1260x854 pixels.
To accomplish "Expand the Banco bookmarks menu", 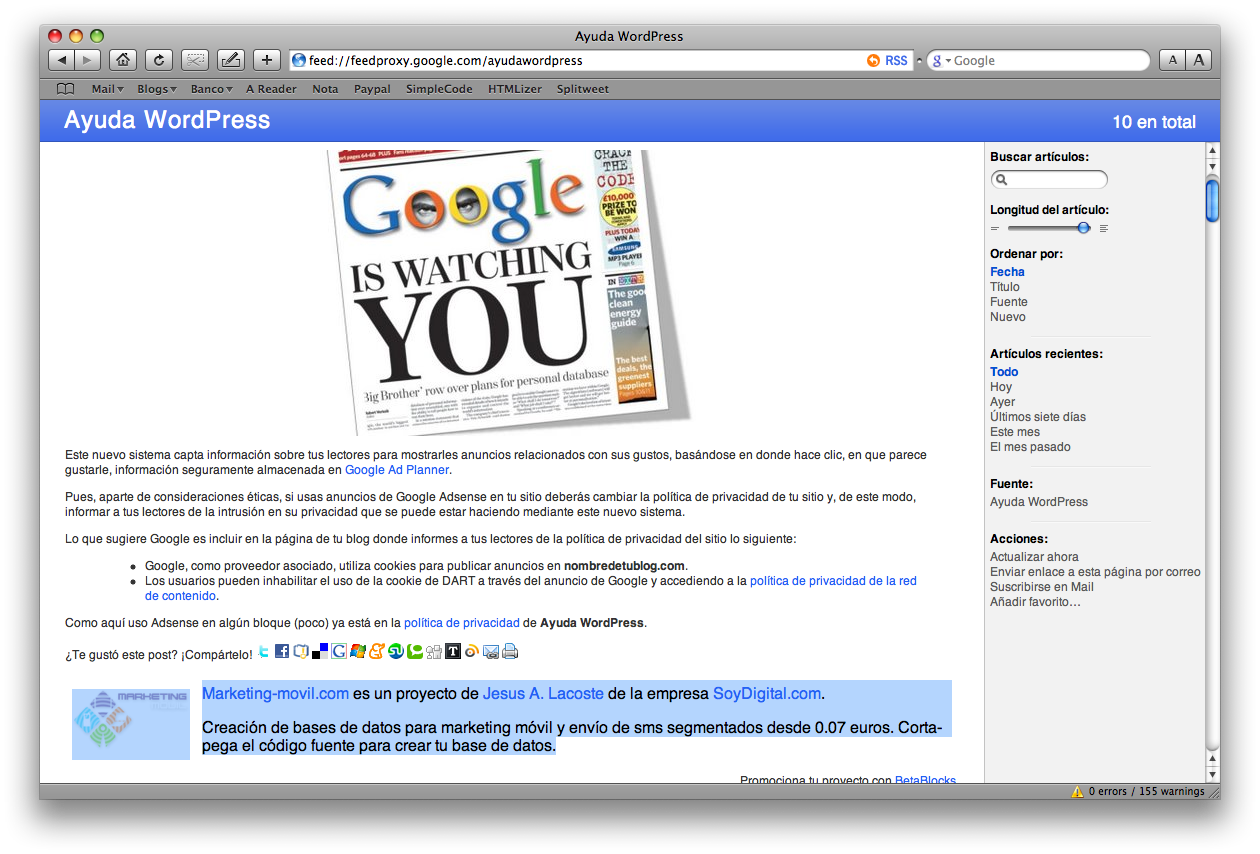I will pyautogui.click(x=211, y=89).
